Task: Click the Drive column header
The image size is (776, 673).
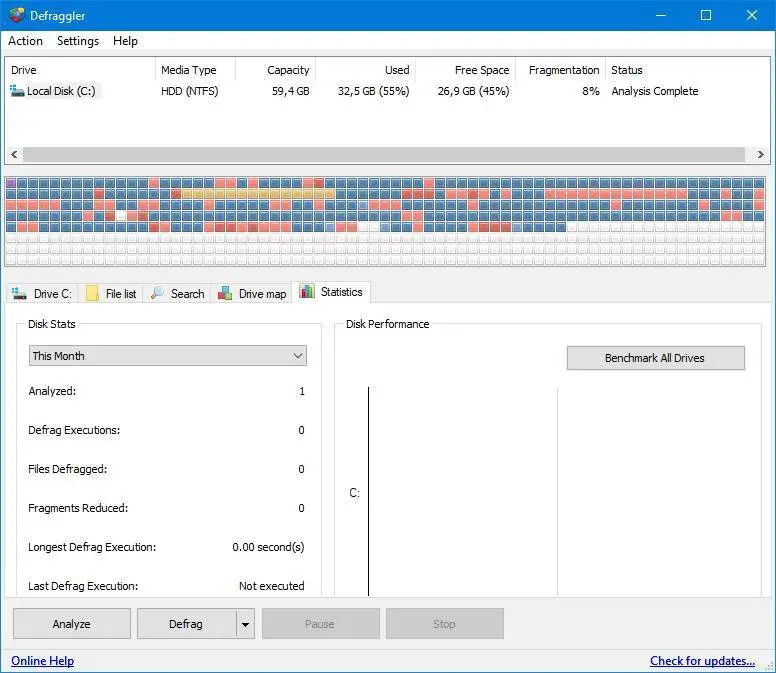Action: tap(81, 70)
